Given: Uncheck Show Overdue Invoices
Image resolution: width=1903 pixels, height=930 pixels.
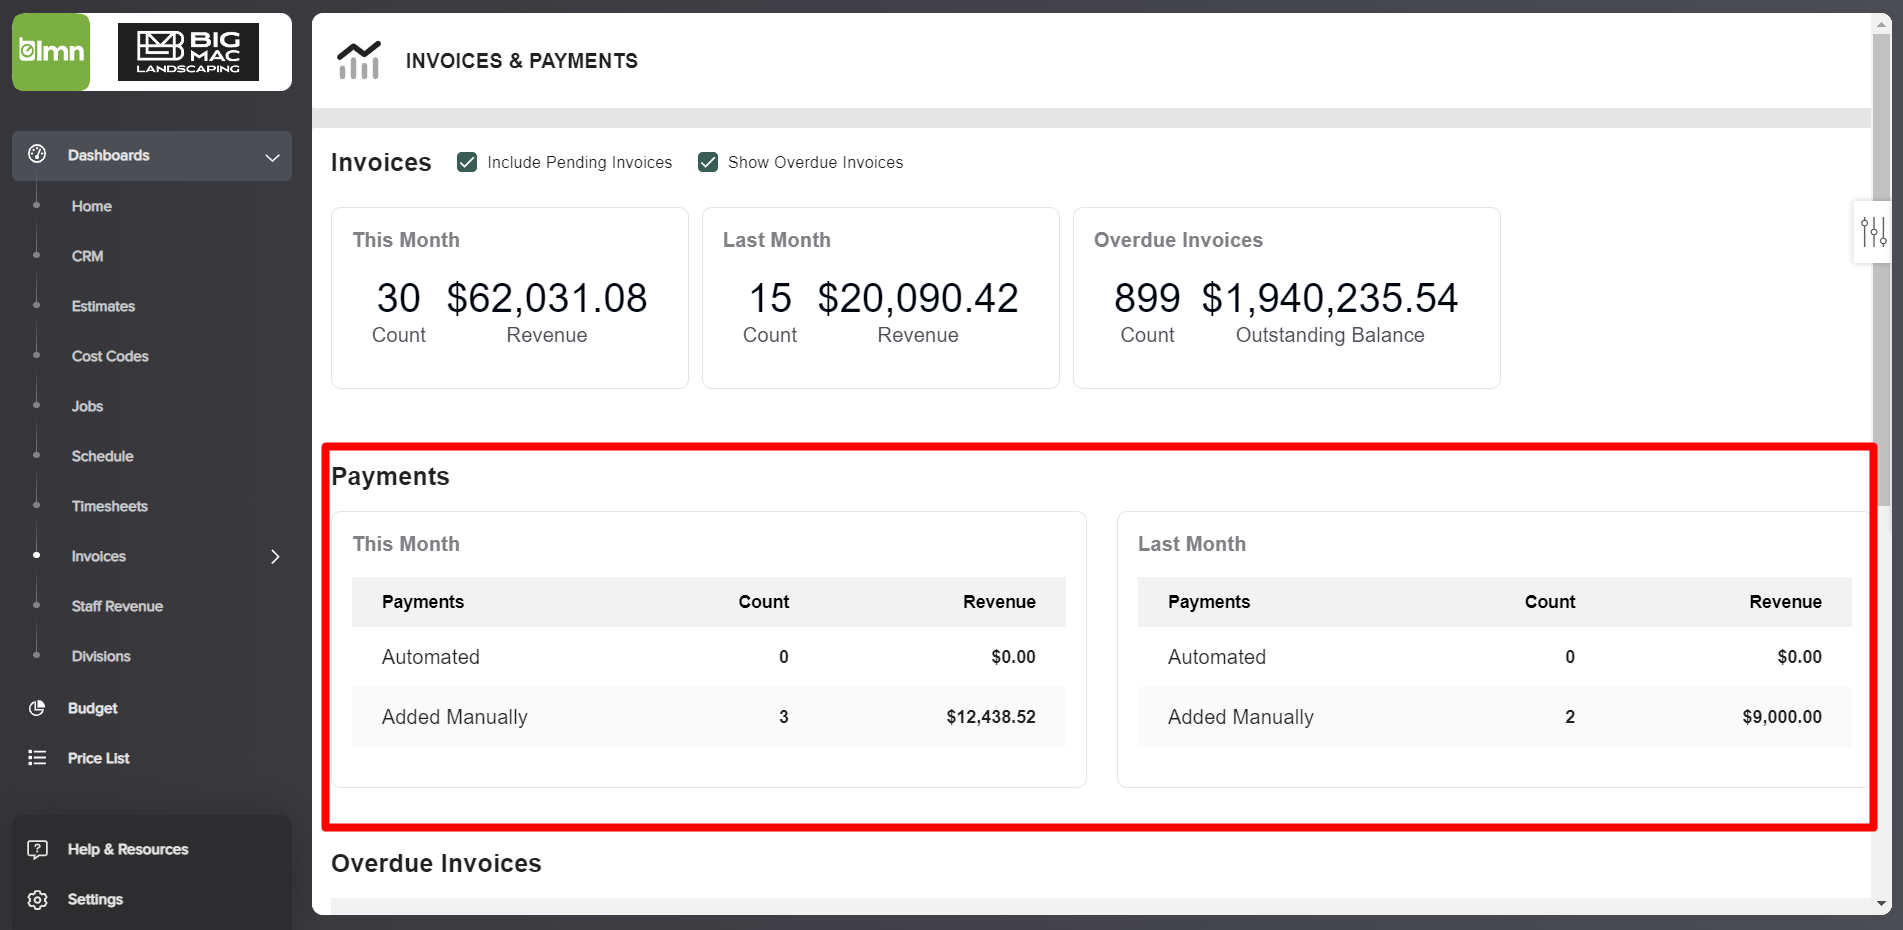Looking at the screenshot, I should pos(708,162).
